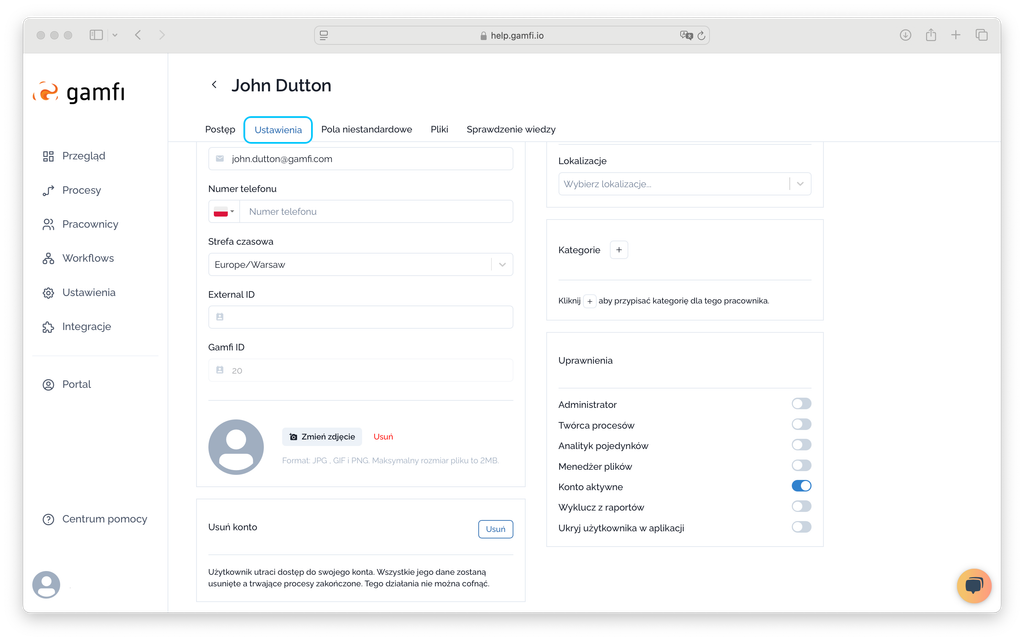Viewport: 1024px width, 641px height.
Task: Open Centrum pomocy help icon
Action: coord(48,519)
